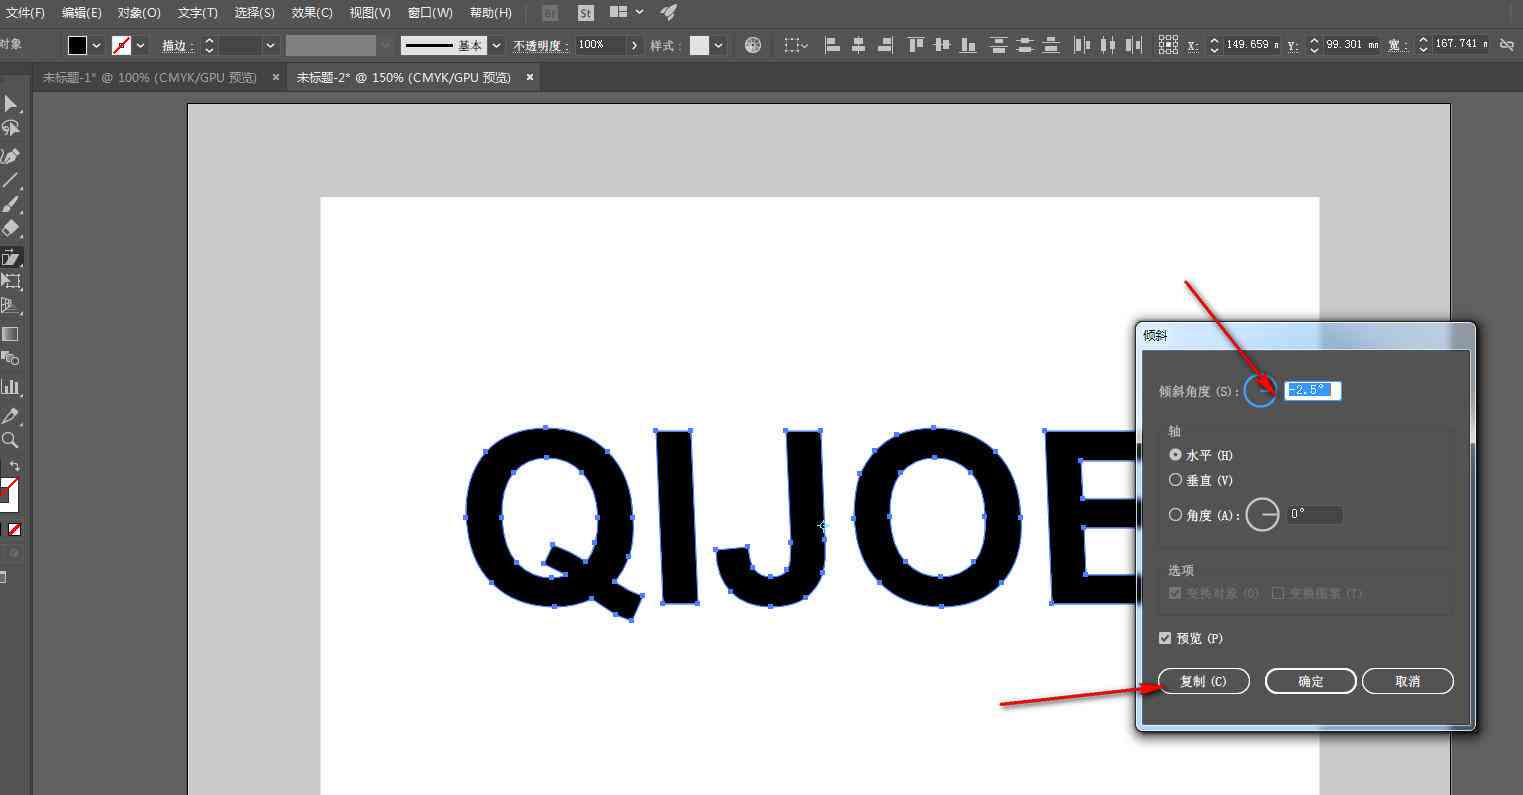The width and height of the screenshot is (1523, 795).
Task: Swap fill and stroke colors
Action: (x=14, y=466)
